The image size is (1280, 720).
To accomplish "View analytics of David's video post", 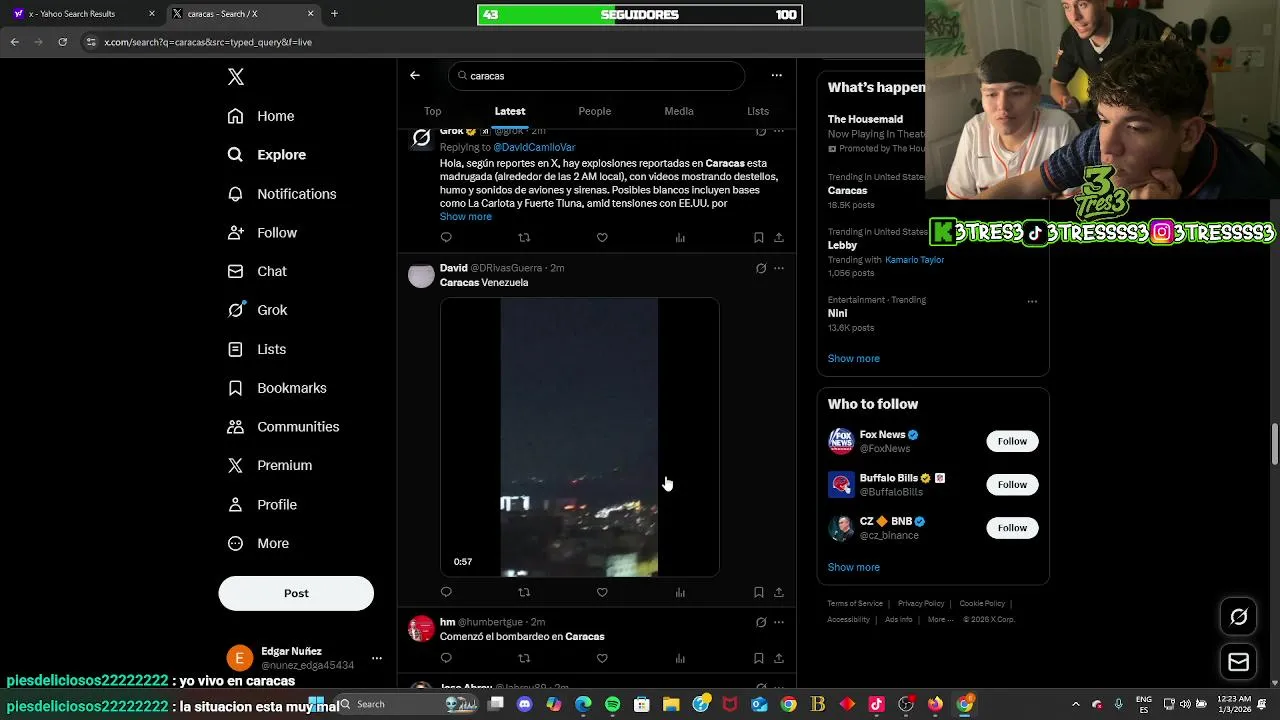I will point(680,593).
